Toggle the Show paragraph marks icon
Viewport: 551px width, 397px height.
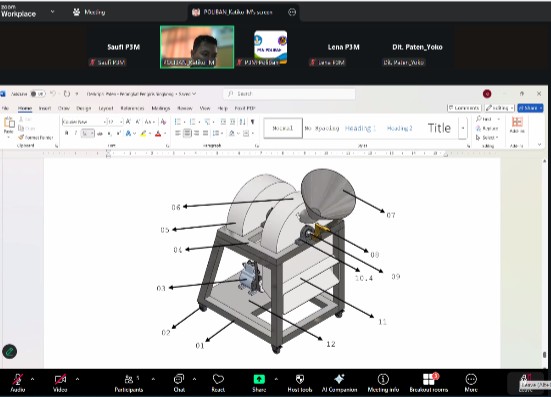(x=252, y=122)
